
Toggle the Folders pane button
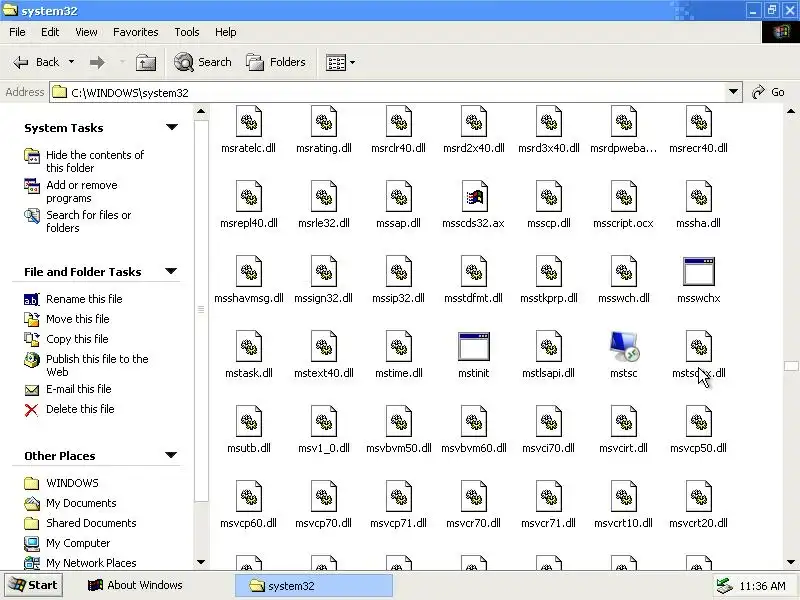276,62
